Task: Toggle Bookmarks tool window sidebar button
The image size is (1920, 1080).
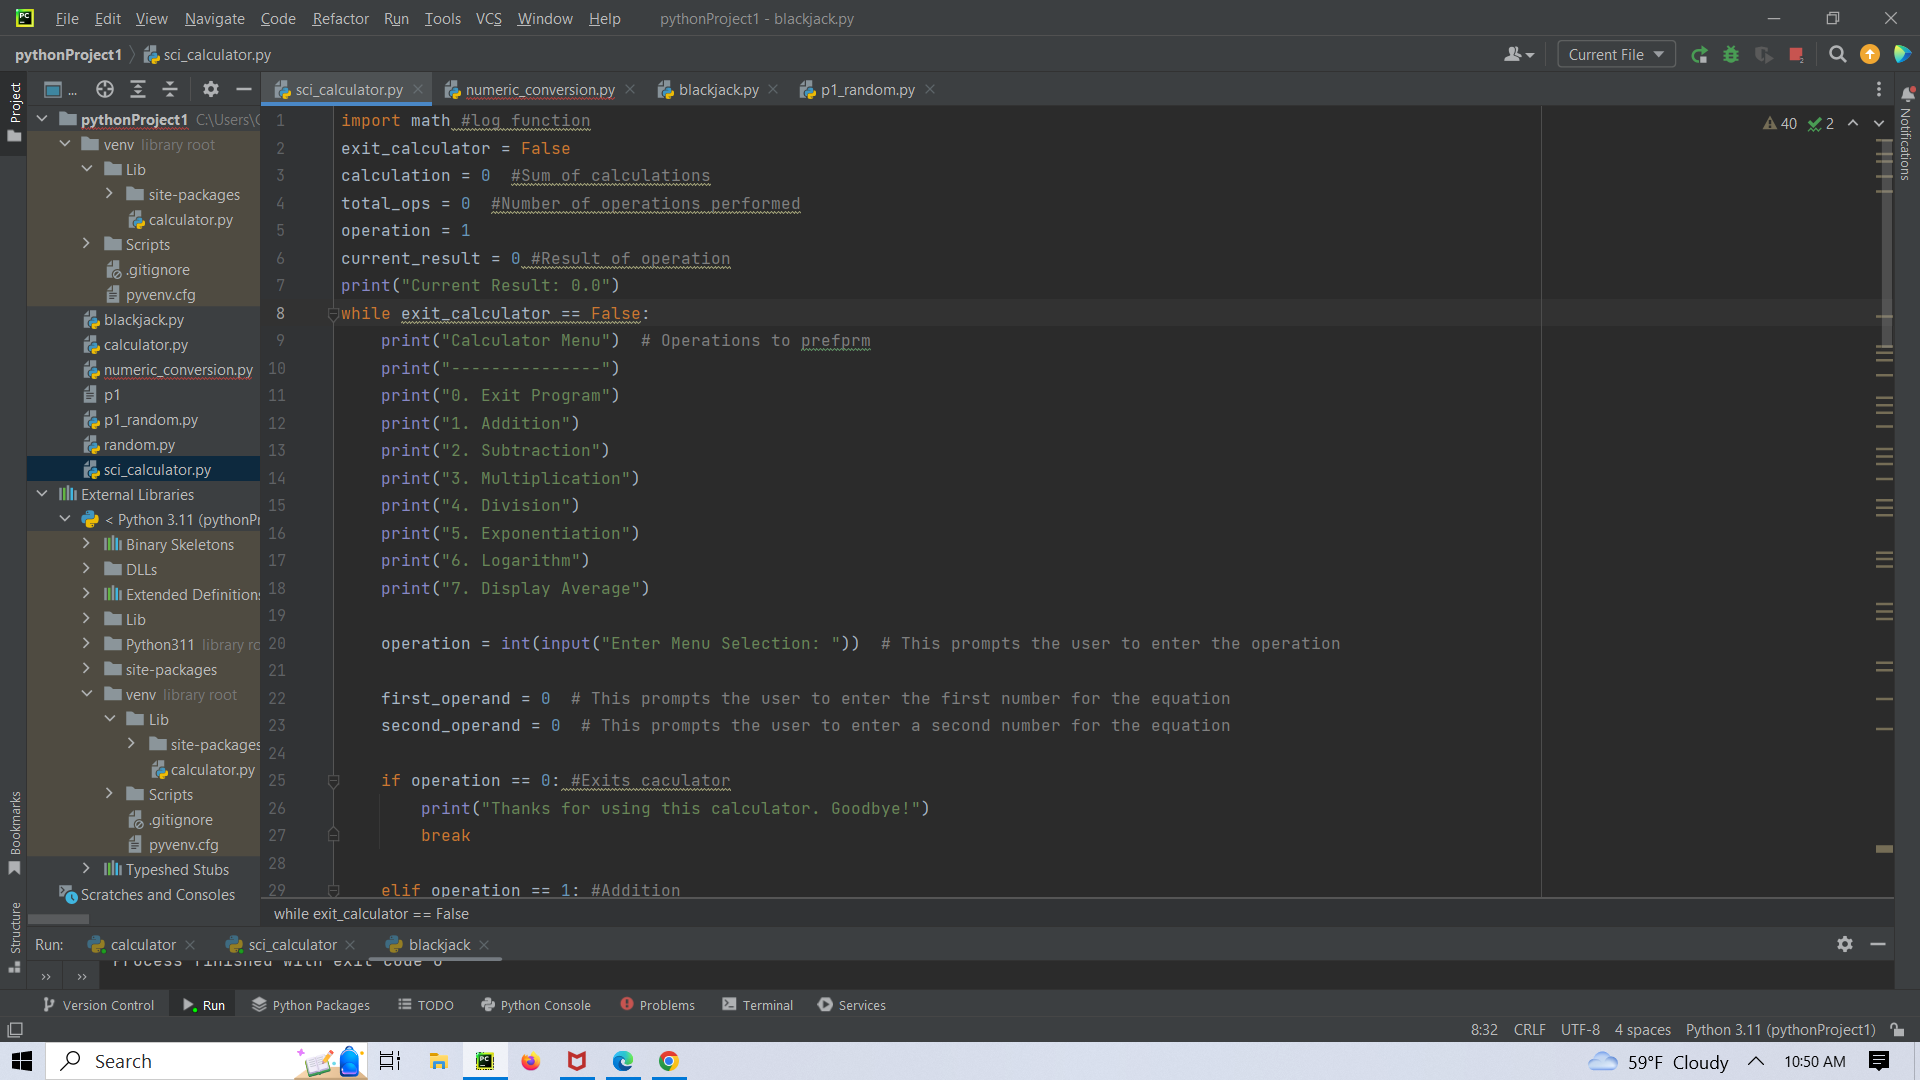Action: 14,833
